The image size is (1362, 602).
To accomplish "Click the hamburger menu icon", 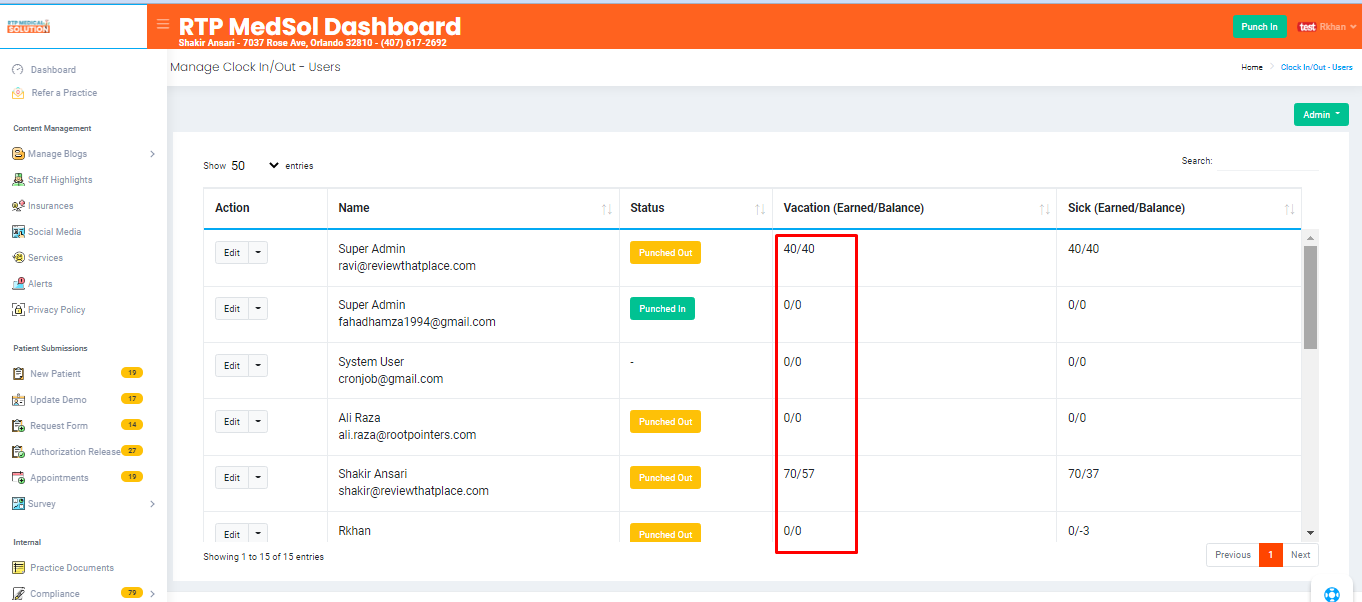I will click(163, 24).
